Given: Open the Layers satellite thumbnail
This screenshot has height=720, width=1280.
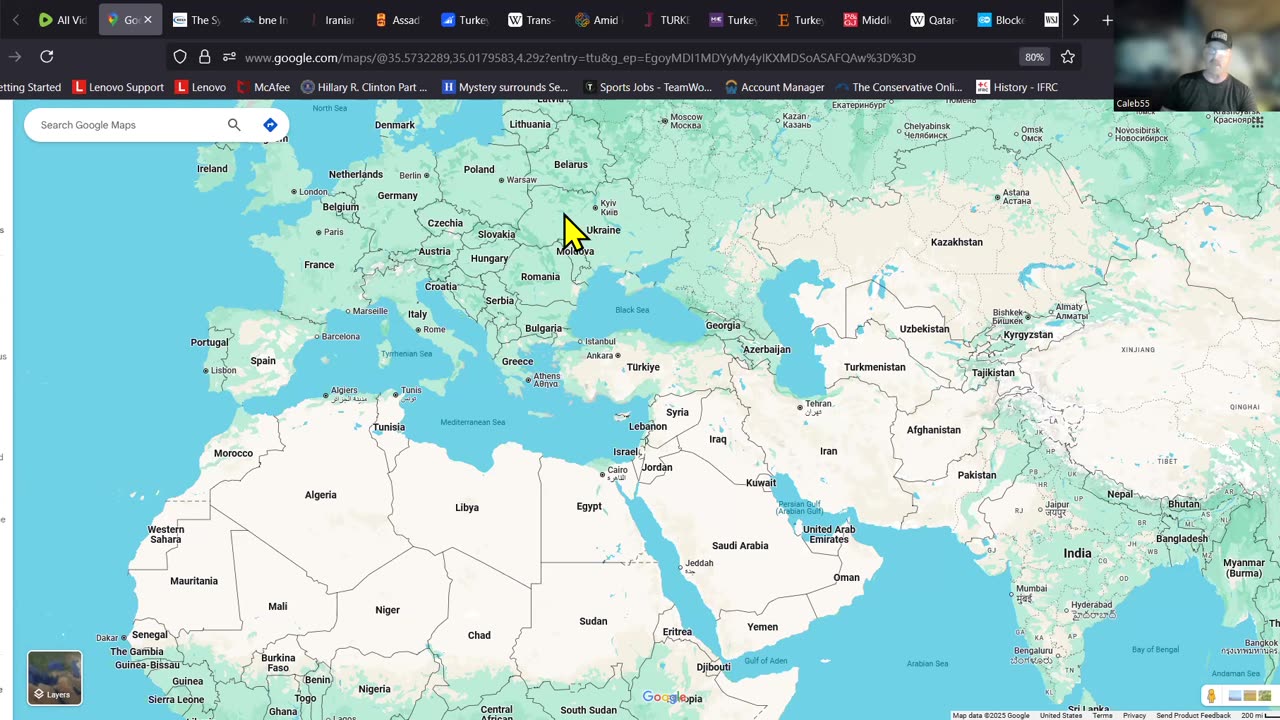Looking at the screenshot, I should pyautogui.click(x=55, y=678).
